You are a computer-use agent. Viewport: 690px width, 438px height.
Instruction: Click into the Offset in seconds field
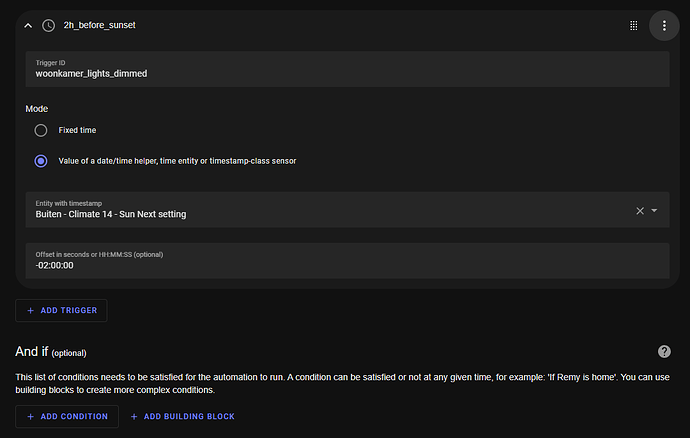(346, 265)
